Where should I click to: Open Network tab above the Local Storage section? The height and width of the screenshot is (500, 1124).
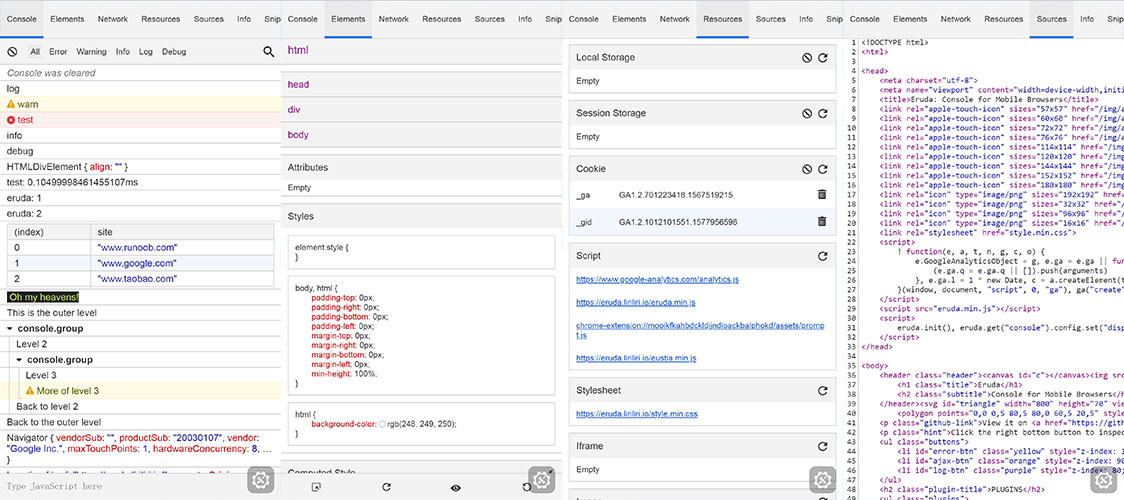(x=674, y=19)
